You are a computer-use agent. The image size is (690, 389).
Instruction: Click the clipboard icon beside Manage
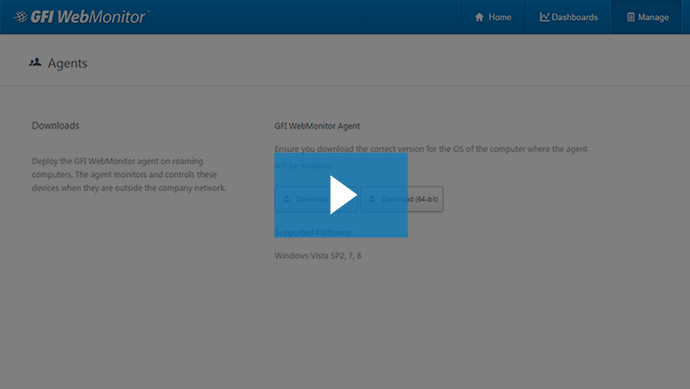(x=631, y=17)
